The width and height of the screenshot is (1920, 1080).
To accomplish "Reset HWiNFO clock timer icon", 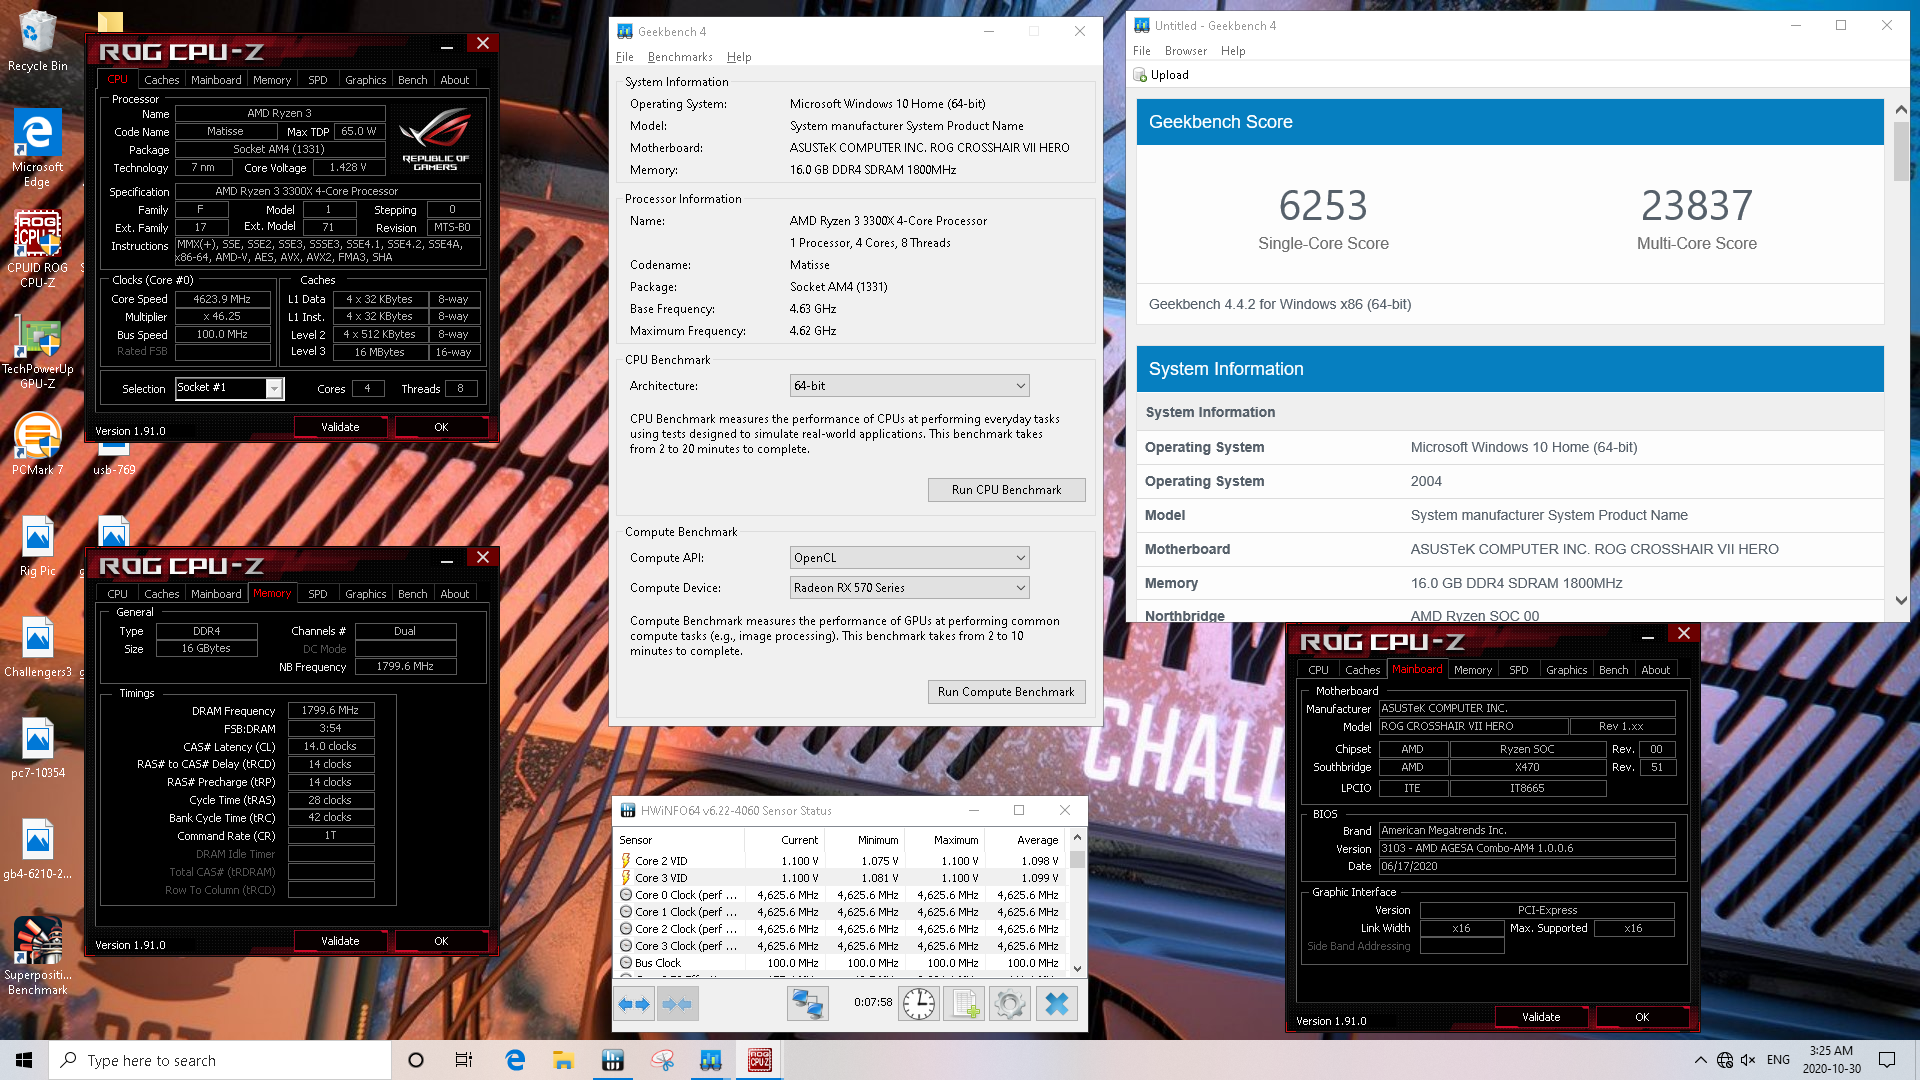I will [918, 1003].
